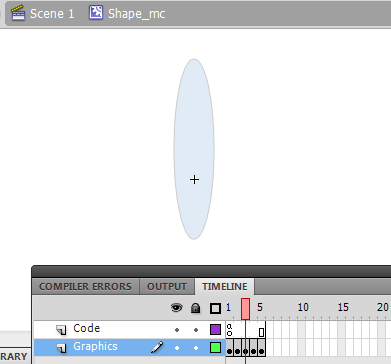Click frame 15 on the timeline ruler
The image size is (391, 364).
point(342,307)
